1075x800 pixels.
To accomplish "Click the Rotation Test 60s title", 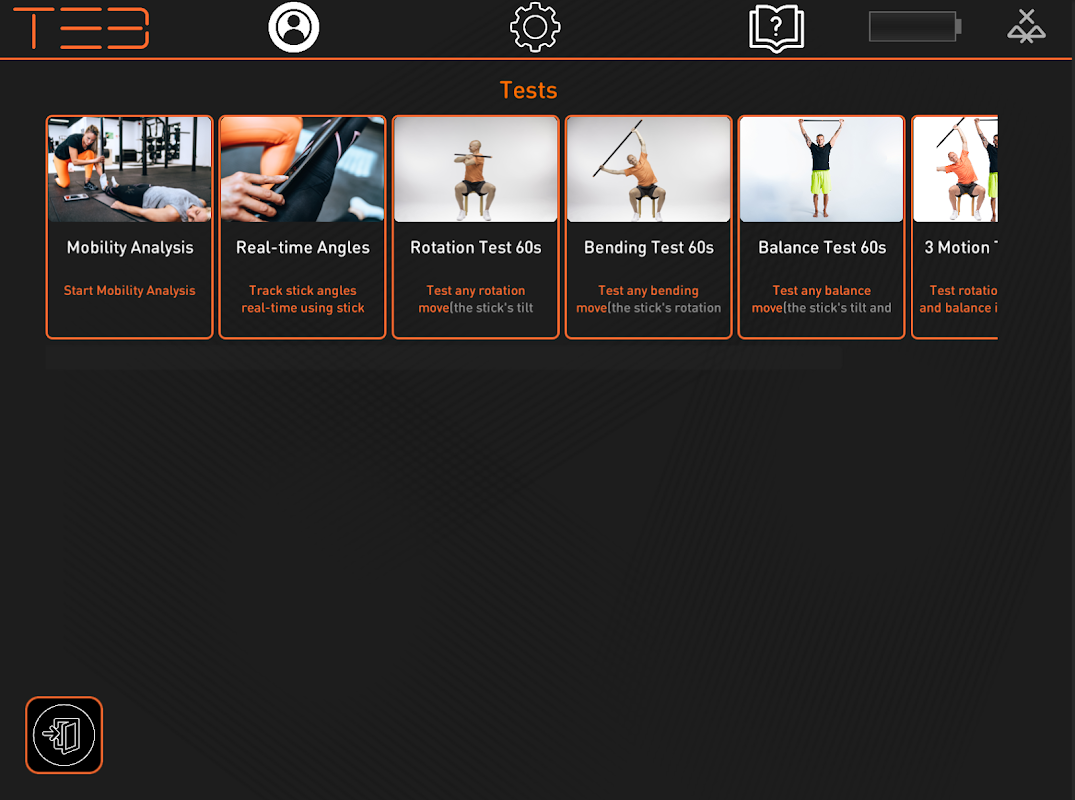I will (x=476, y=247).
